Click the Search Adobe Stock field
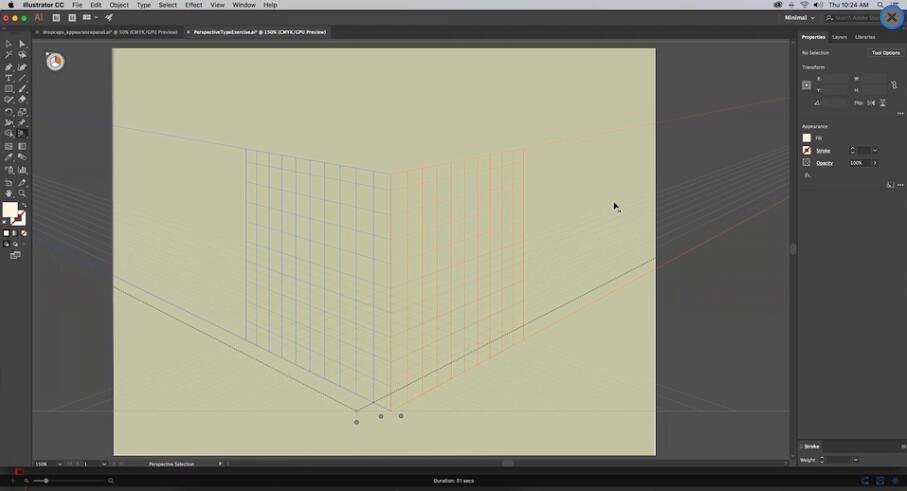Image resolution: width=907 pixels, height=491 pixels. click(850, 18)
